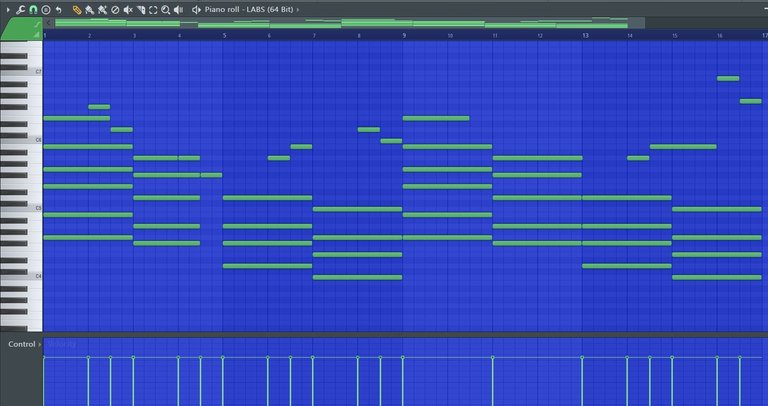Select the Paint brush tool
The height and width of the screenshot is (406, 768).
coord(89,10)
